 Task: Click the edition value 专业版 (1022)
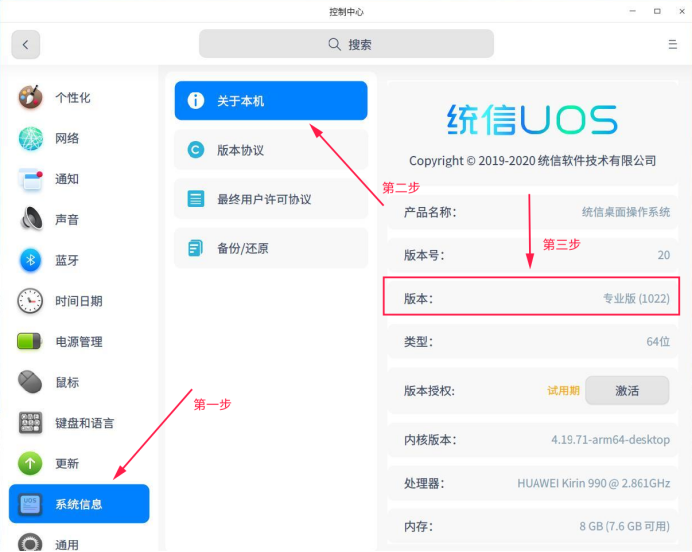point(636,298)
